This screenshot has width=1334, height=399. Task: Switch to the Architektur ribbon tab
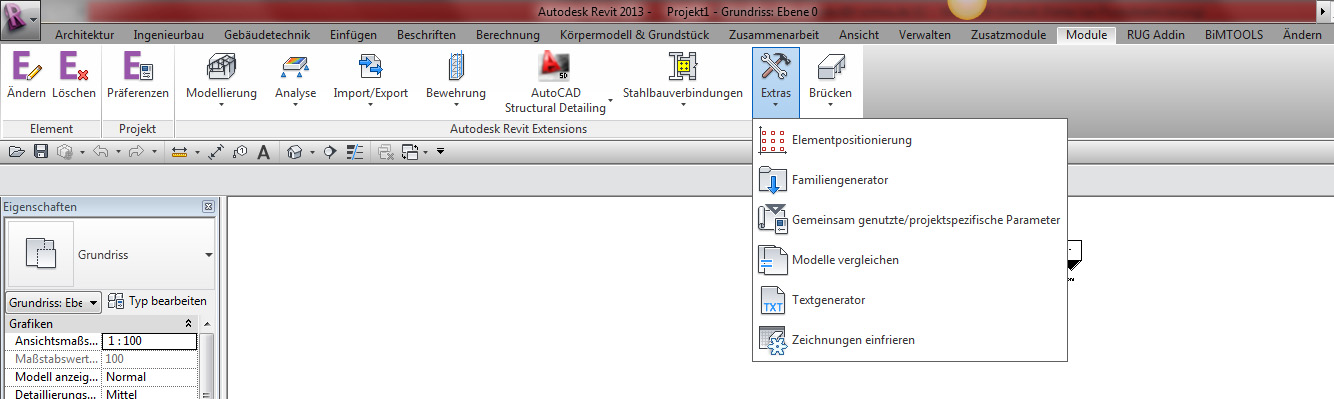click(x=87, y=35)
